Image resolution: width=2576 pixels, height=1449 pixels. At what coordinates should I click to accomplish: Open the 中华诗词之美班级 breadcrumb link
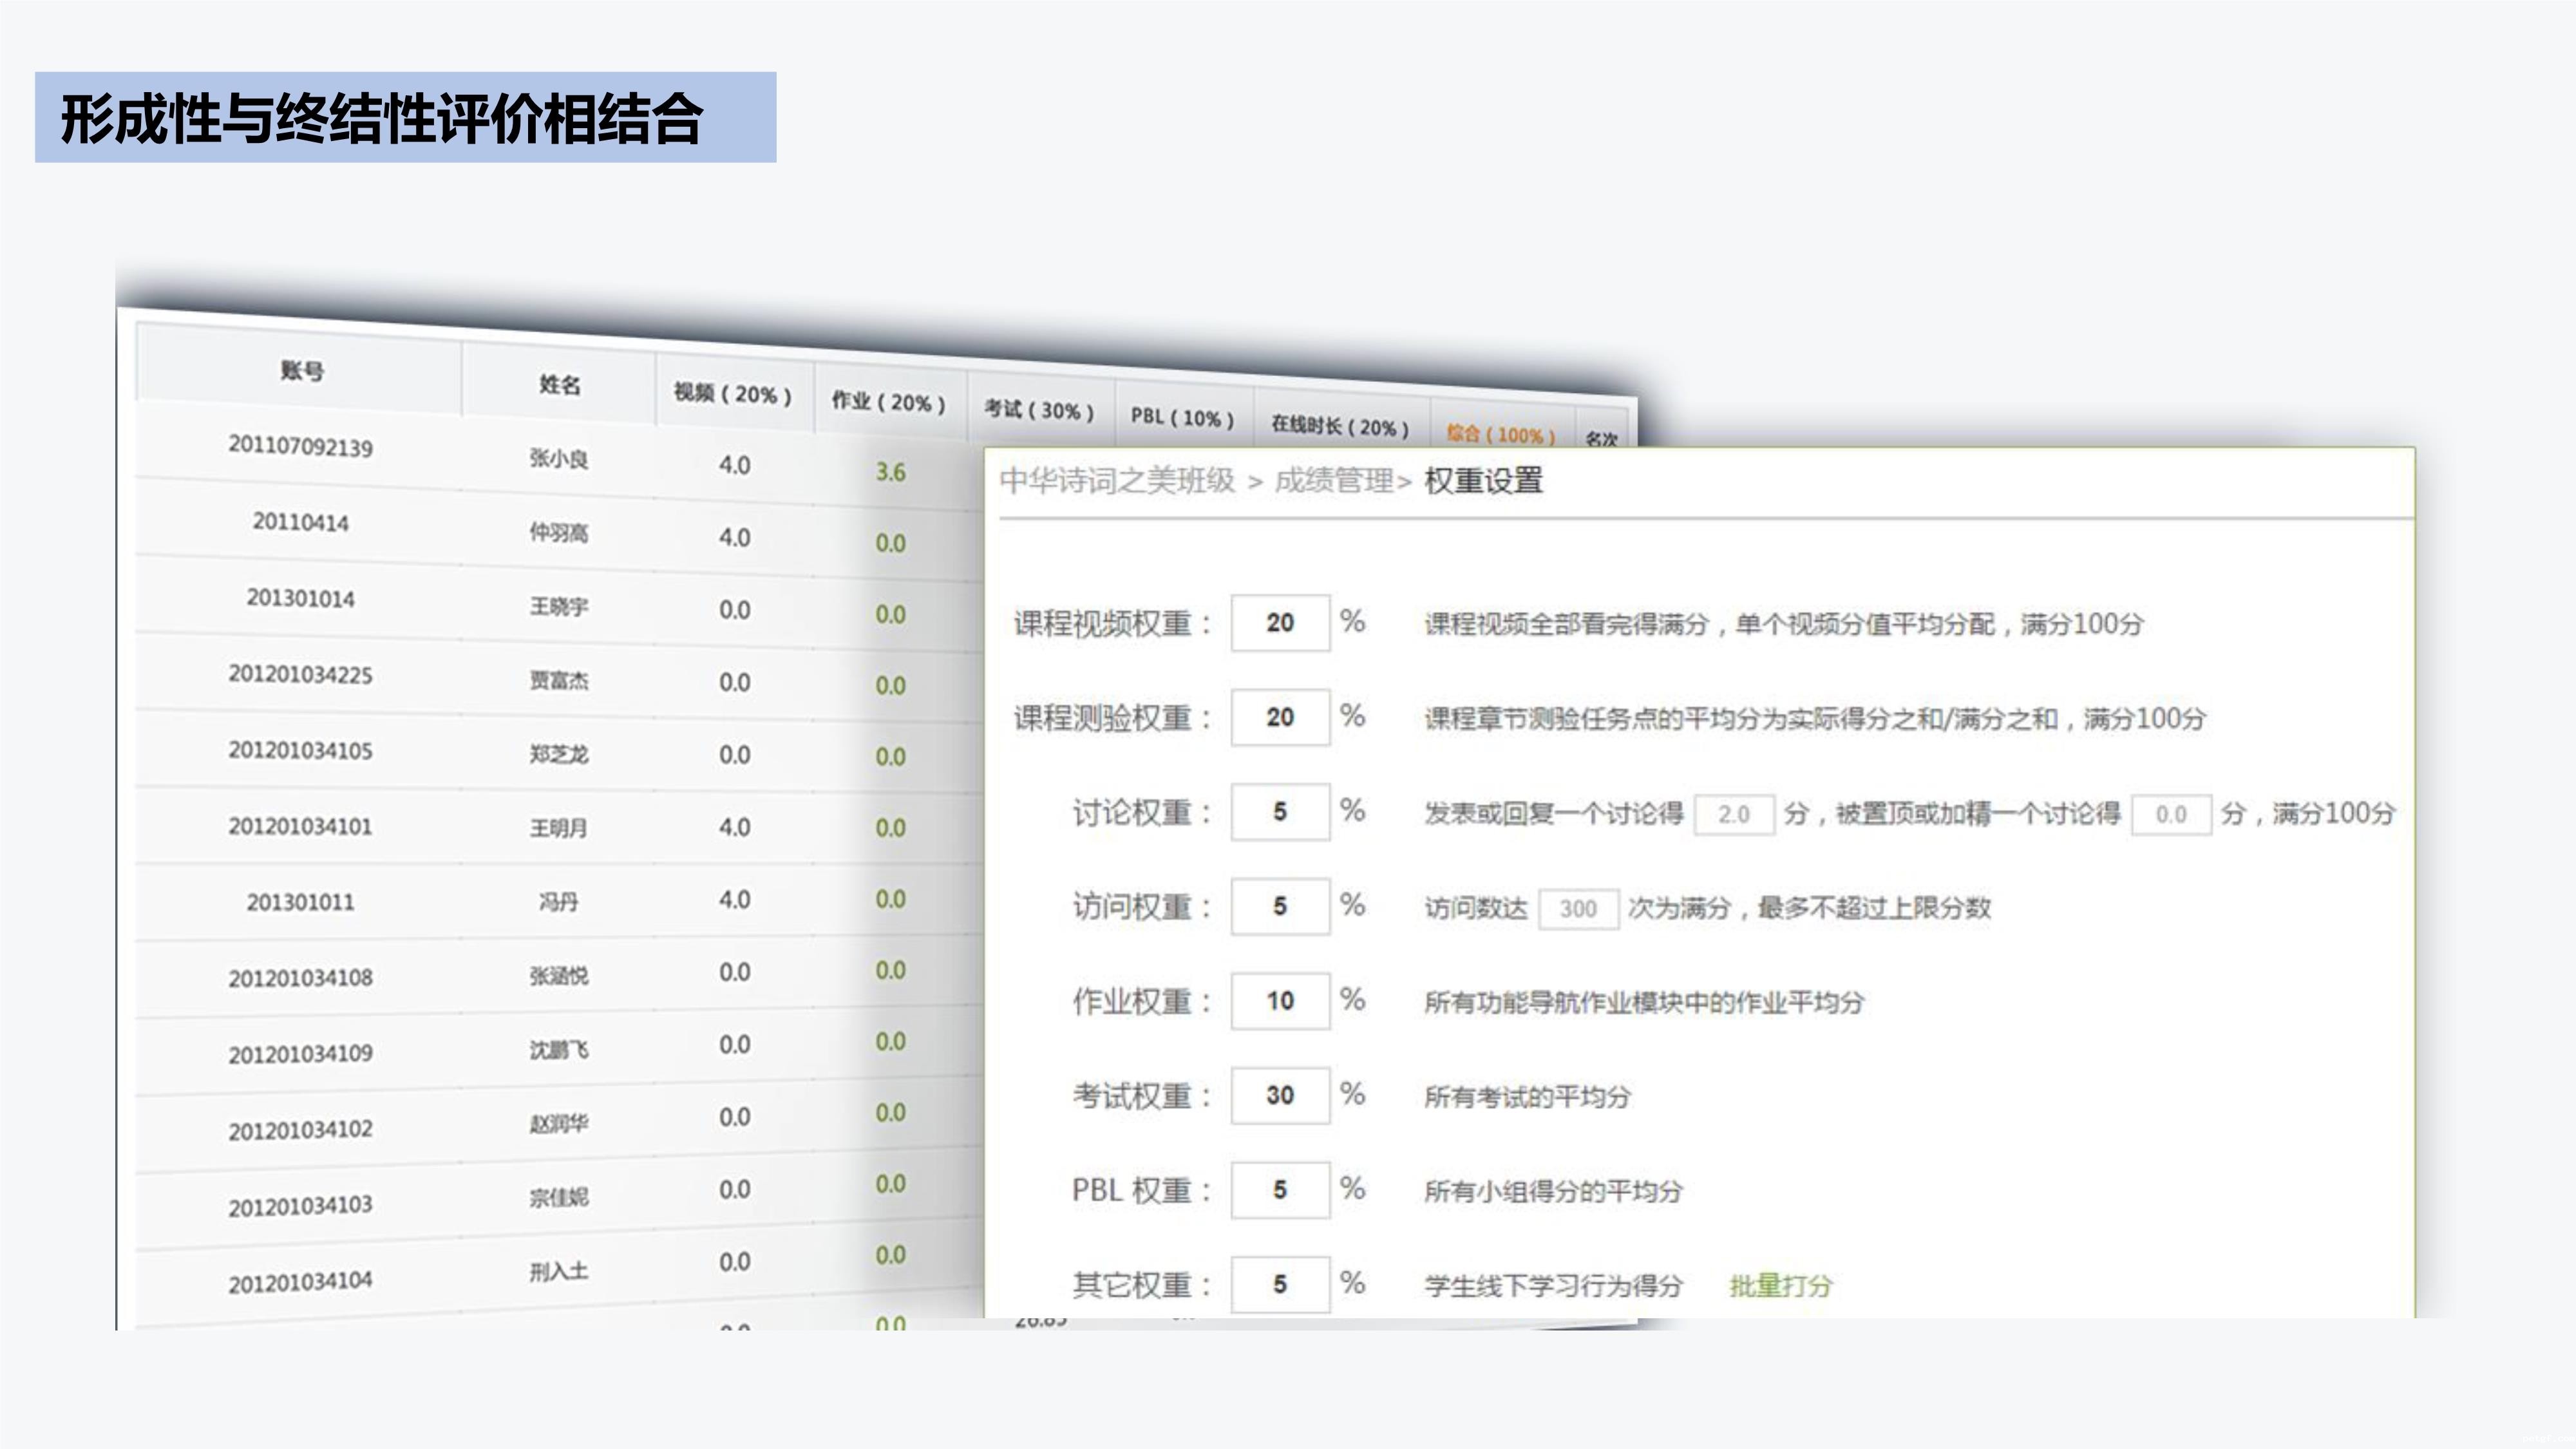click(x=1117, y=481)
